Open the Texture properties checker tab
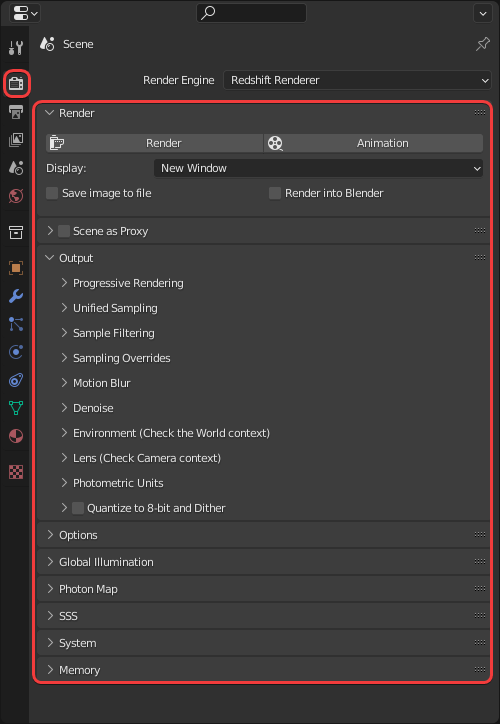 [x=16, y=472]
